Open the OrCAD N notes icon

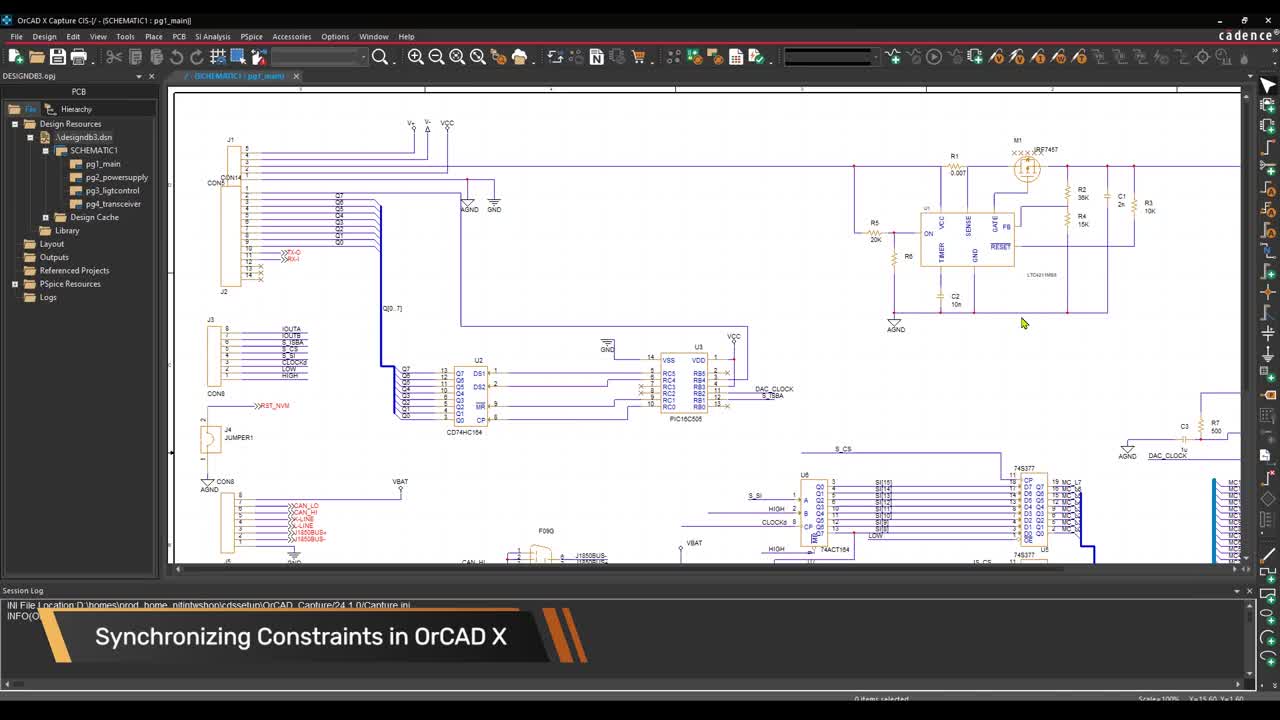[597, 57]
